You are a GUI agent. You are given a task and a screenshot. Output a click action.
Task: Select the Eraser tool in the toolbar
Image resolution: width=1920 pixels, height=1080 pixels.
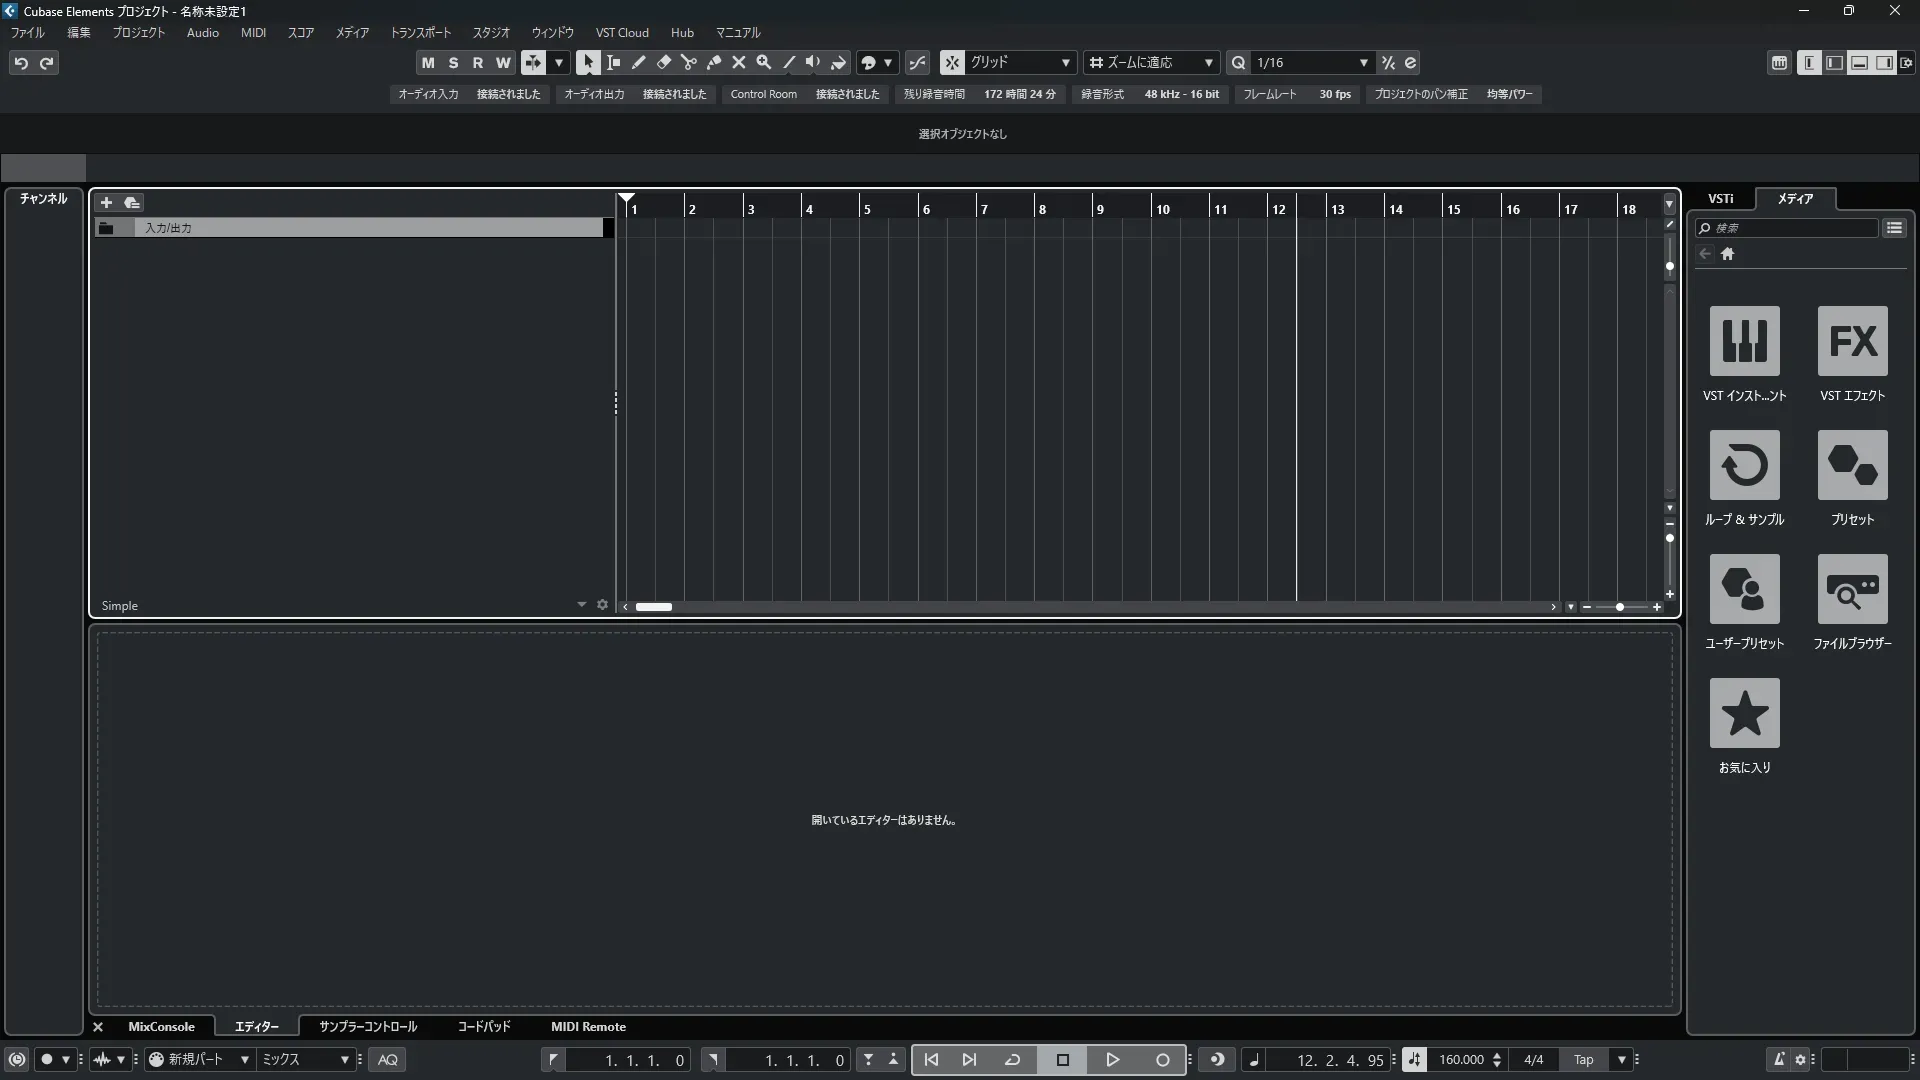point(664,62)
